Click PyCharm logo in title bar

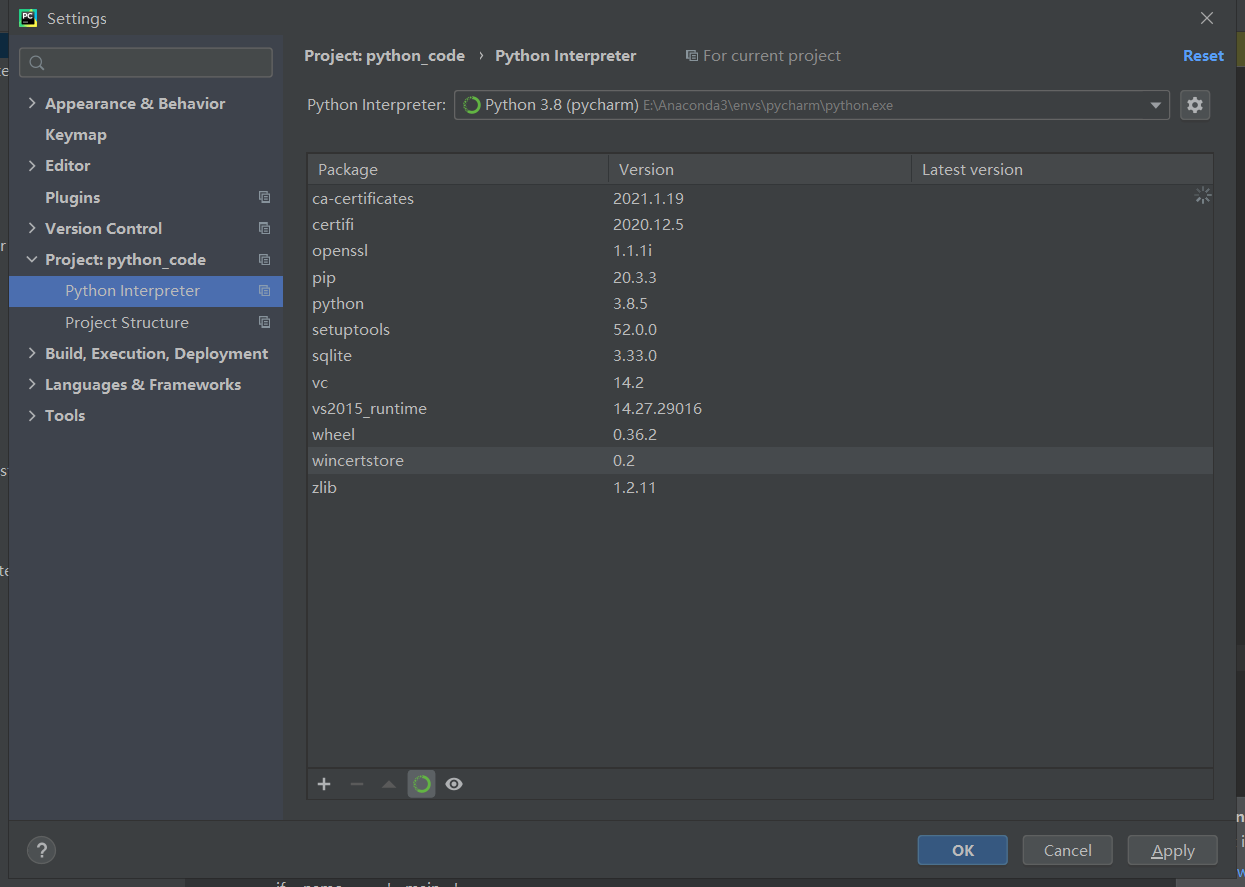pos(28,18)
